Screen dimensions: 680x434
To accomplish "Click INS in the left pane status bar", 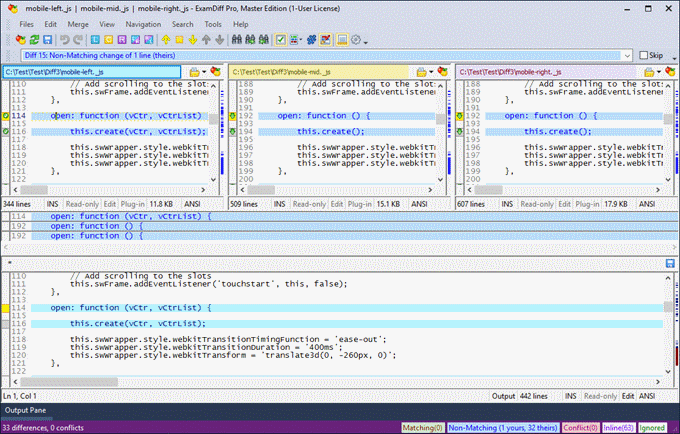I will [x=52, y=204].
